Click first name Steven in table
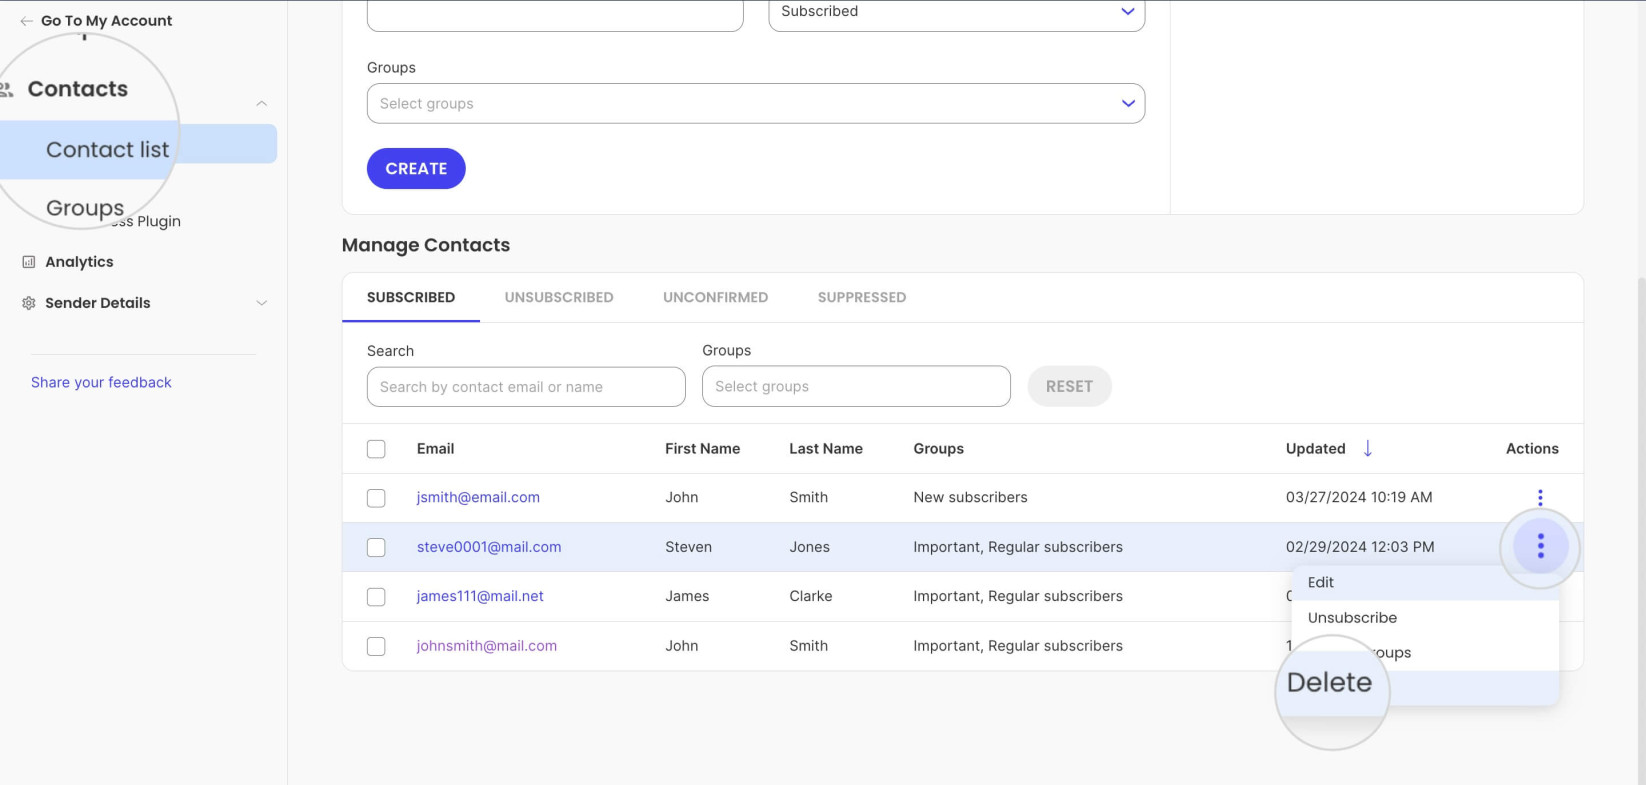Screen dimensions: 1646x785 pyautogui.click(x=688, y=547)
